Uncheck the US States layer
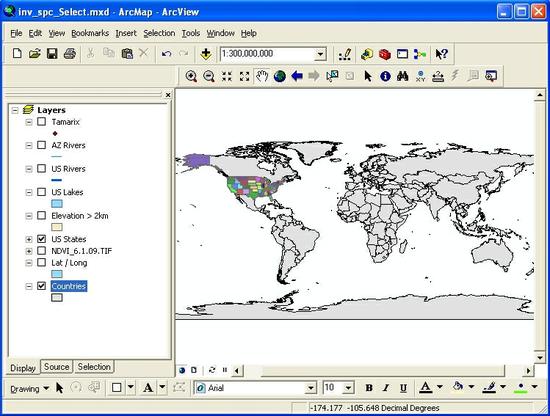 [x=41, y=239]
